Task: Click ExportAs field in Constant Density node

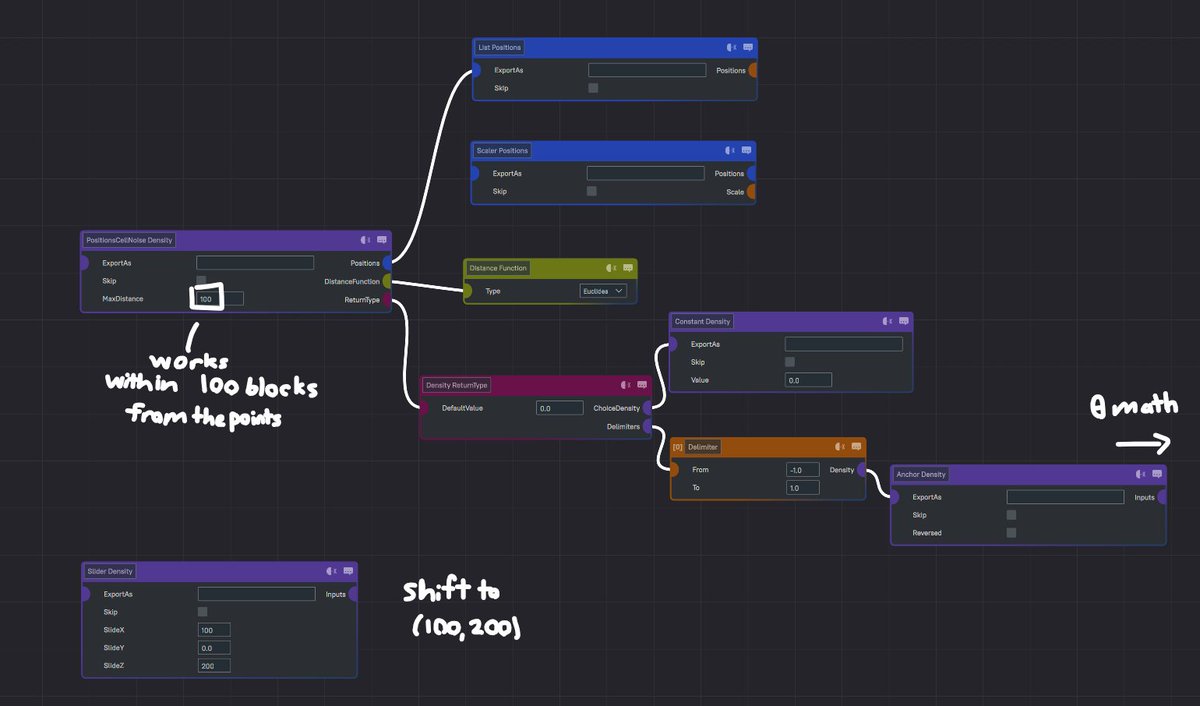Action: [844, 344]
